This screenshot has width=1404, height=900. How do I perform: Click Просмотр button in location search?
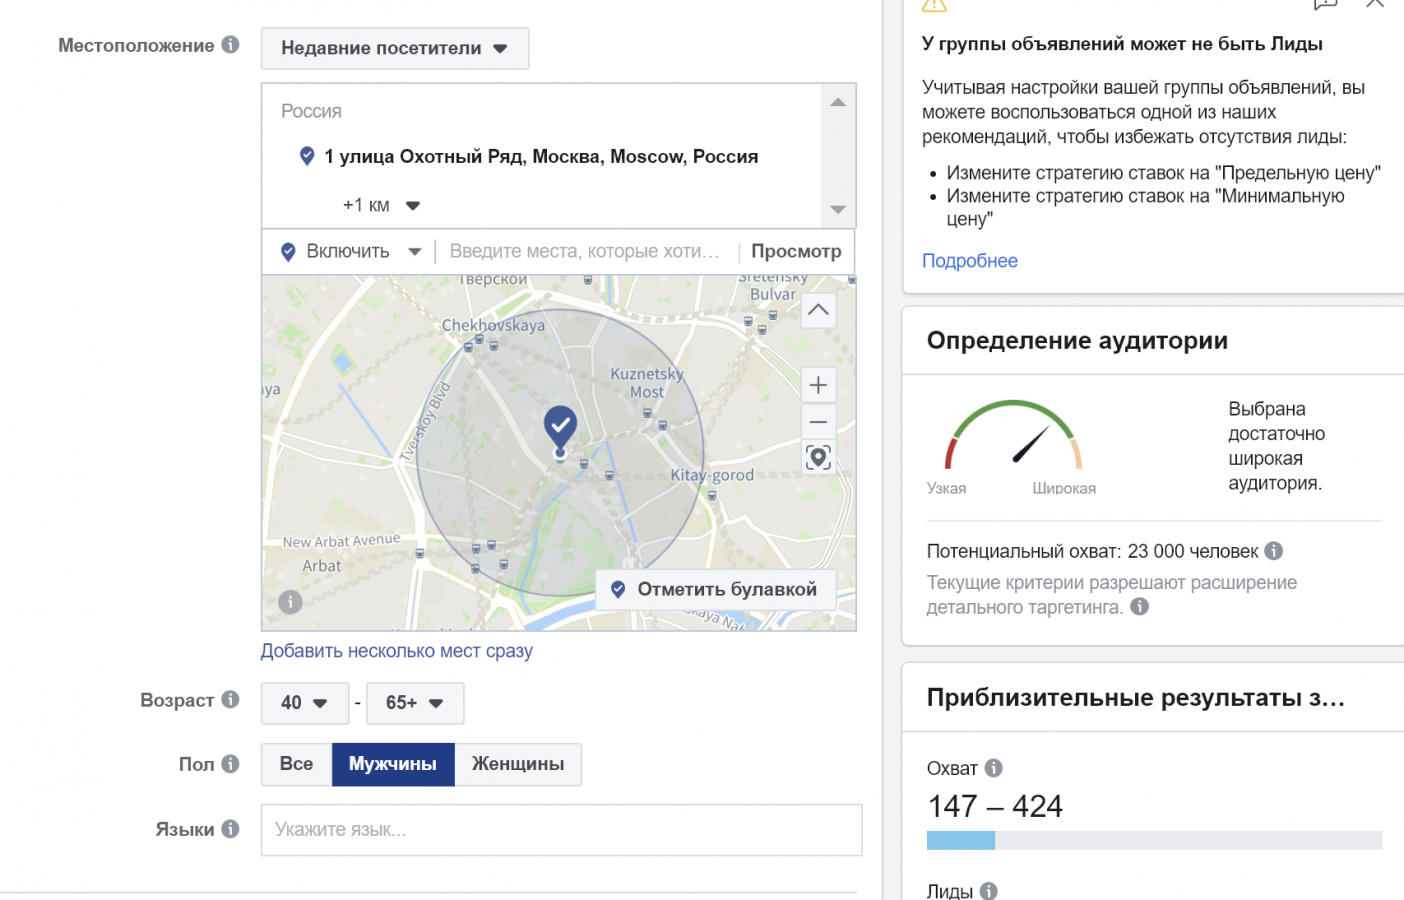tap(796, 251)
